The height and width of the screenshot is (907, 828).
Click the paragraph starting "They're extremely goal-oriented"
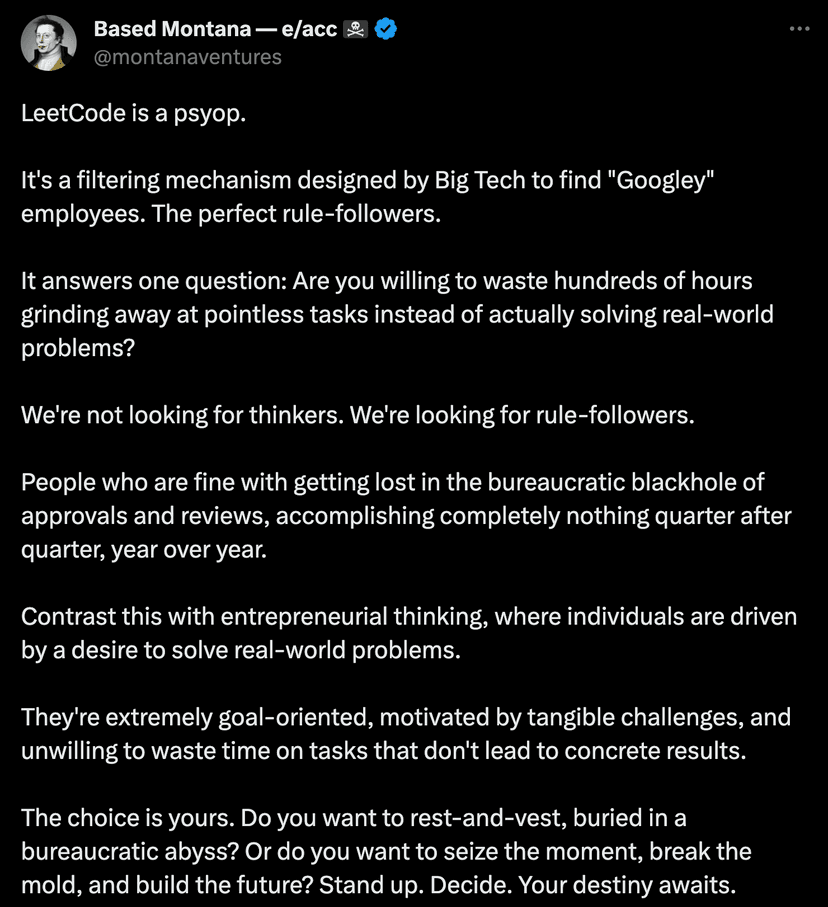click(x=405, y=733)
